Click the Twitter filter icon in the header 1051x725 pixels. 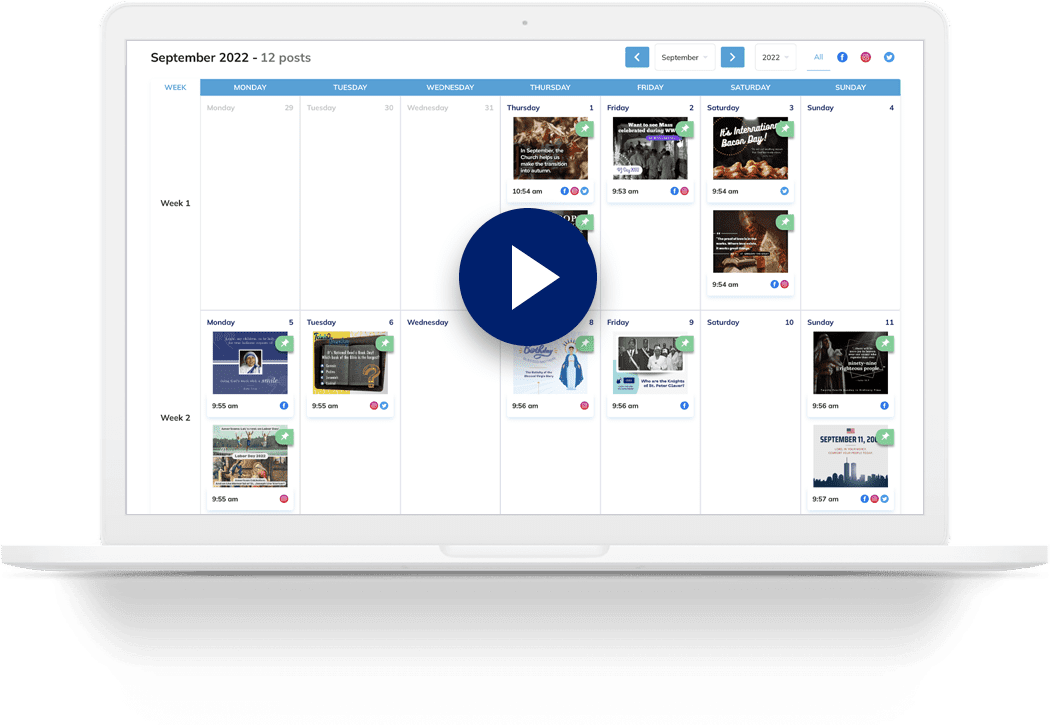(888, 57)
